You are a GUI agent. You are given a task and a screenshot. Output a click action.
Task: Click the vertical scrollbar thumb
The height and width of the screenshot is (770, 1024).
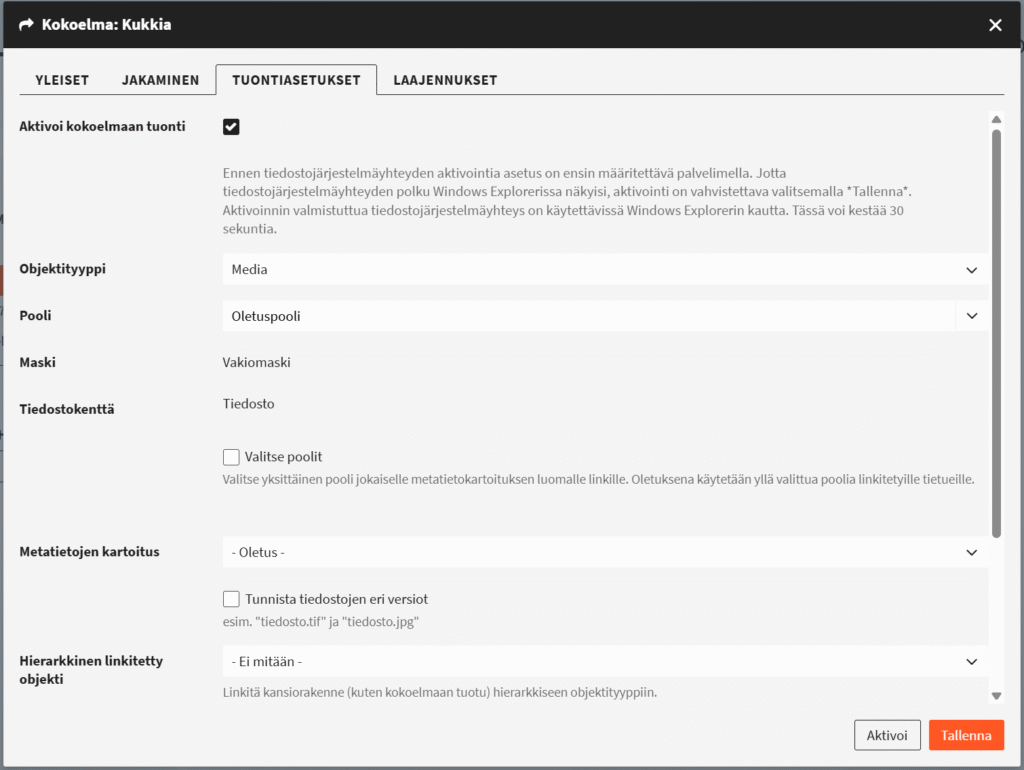coord(996,333)
